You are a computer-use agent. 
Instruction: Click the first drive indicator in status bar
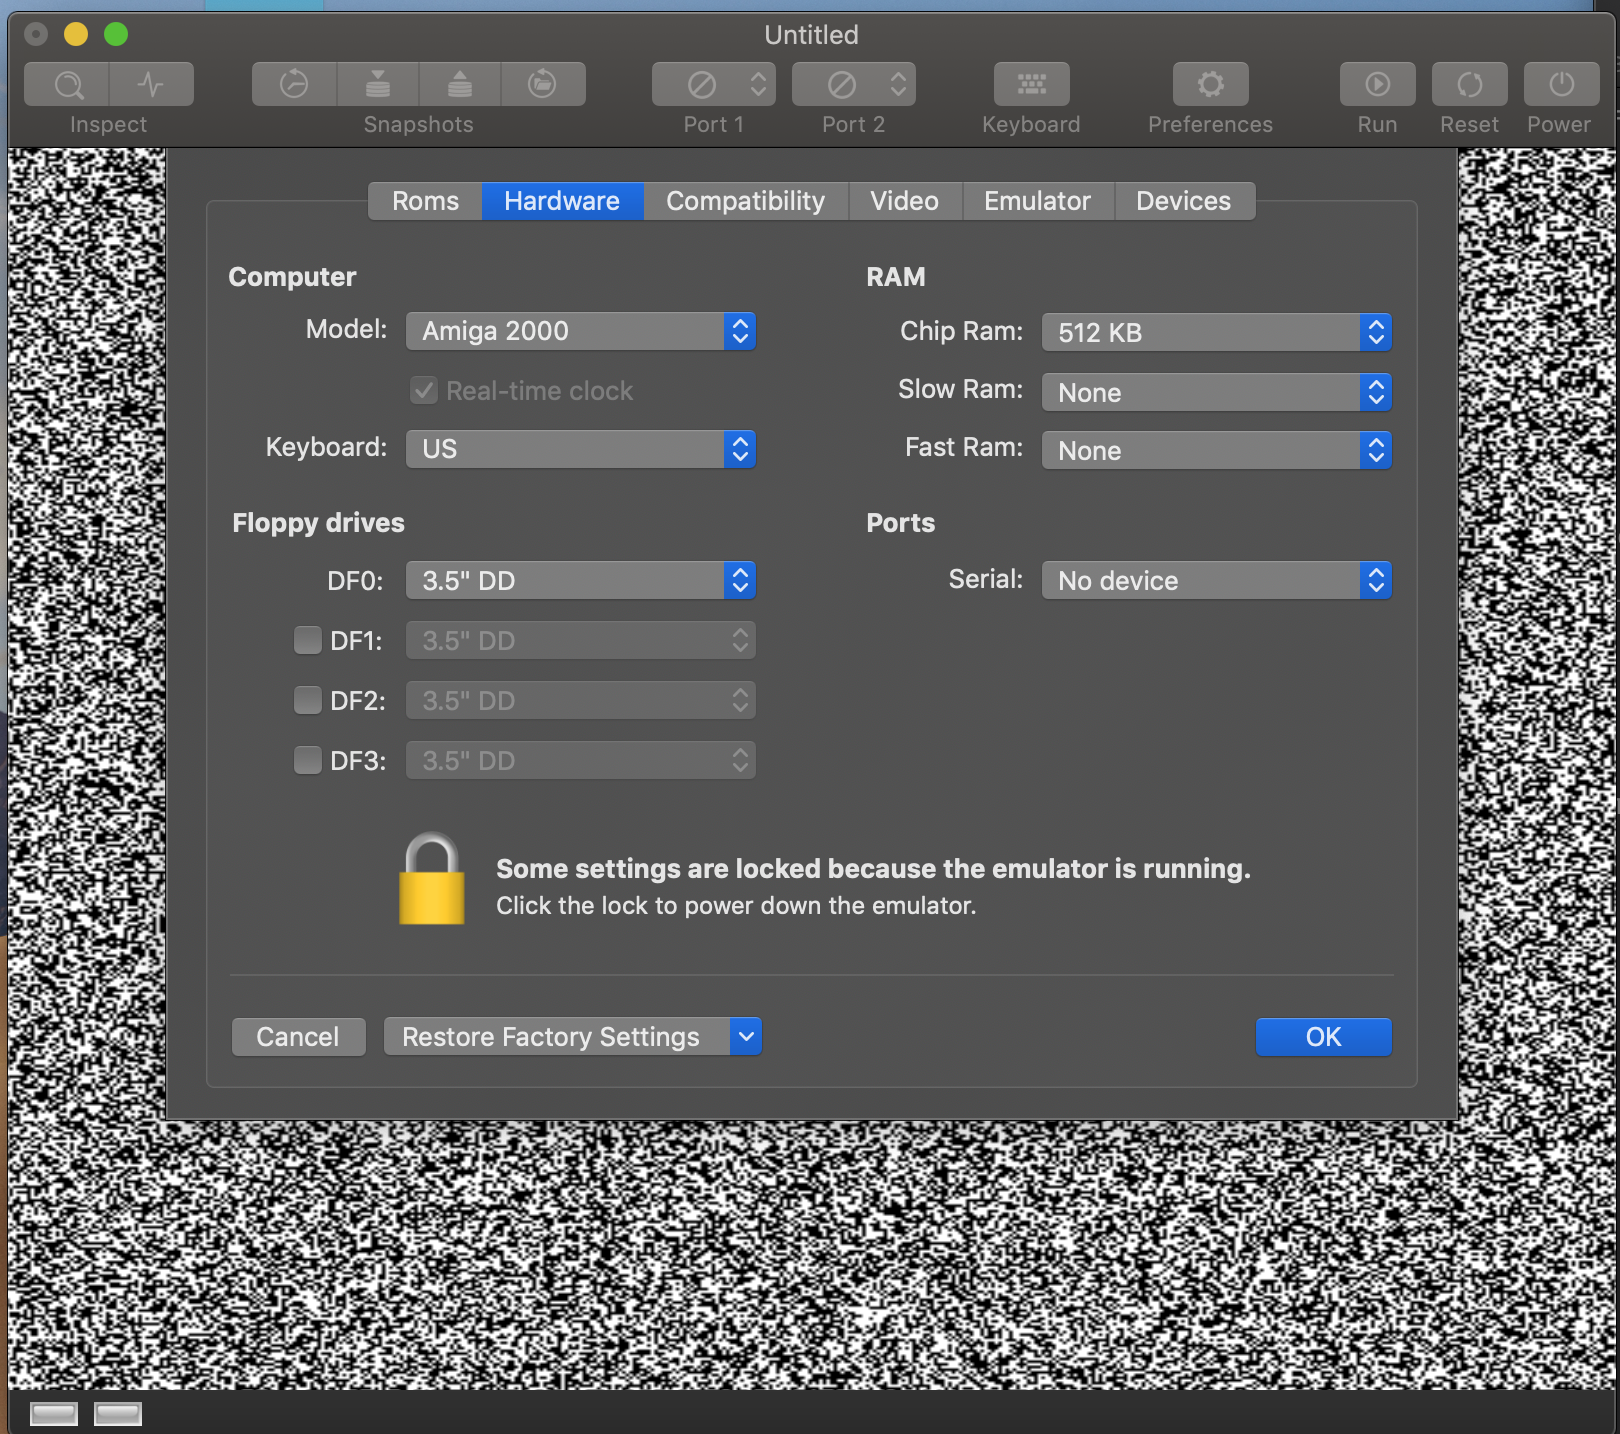[x=54, y=1413]
